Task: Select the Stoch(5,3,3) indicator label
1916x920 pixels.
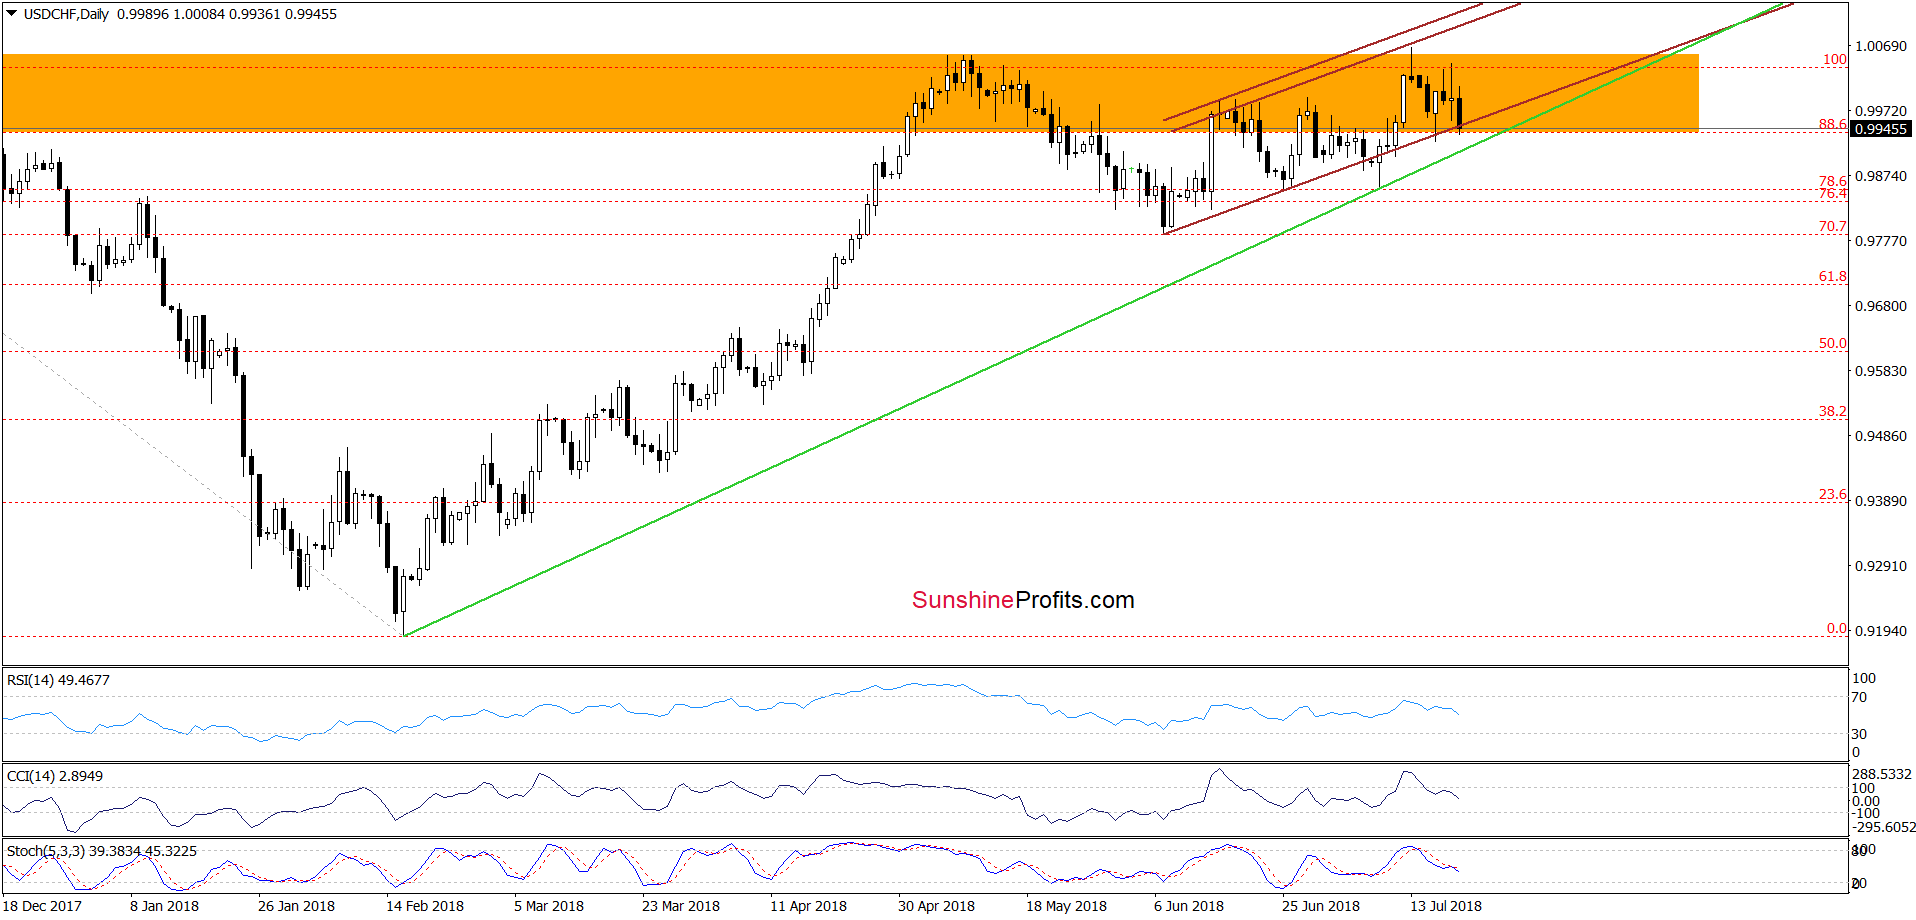Action: (x=101, y=851)
